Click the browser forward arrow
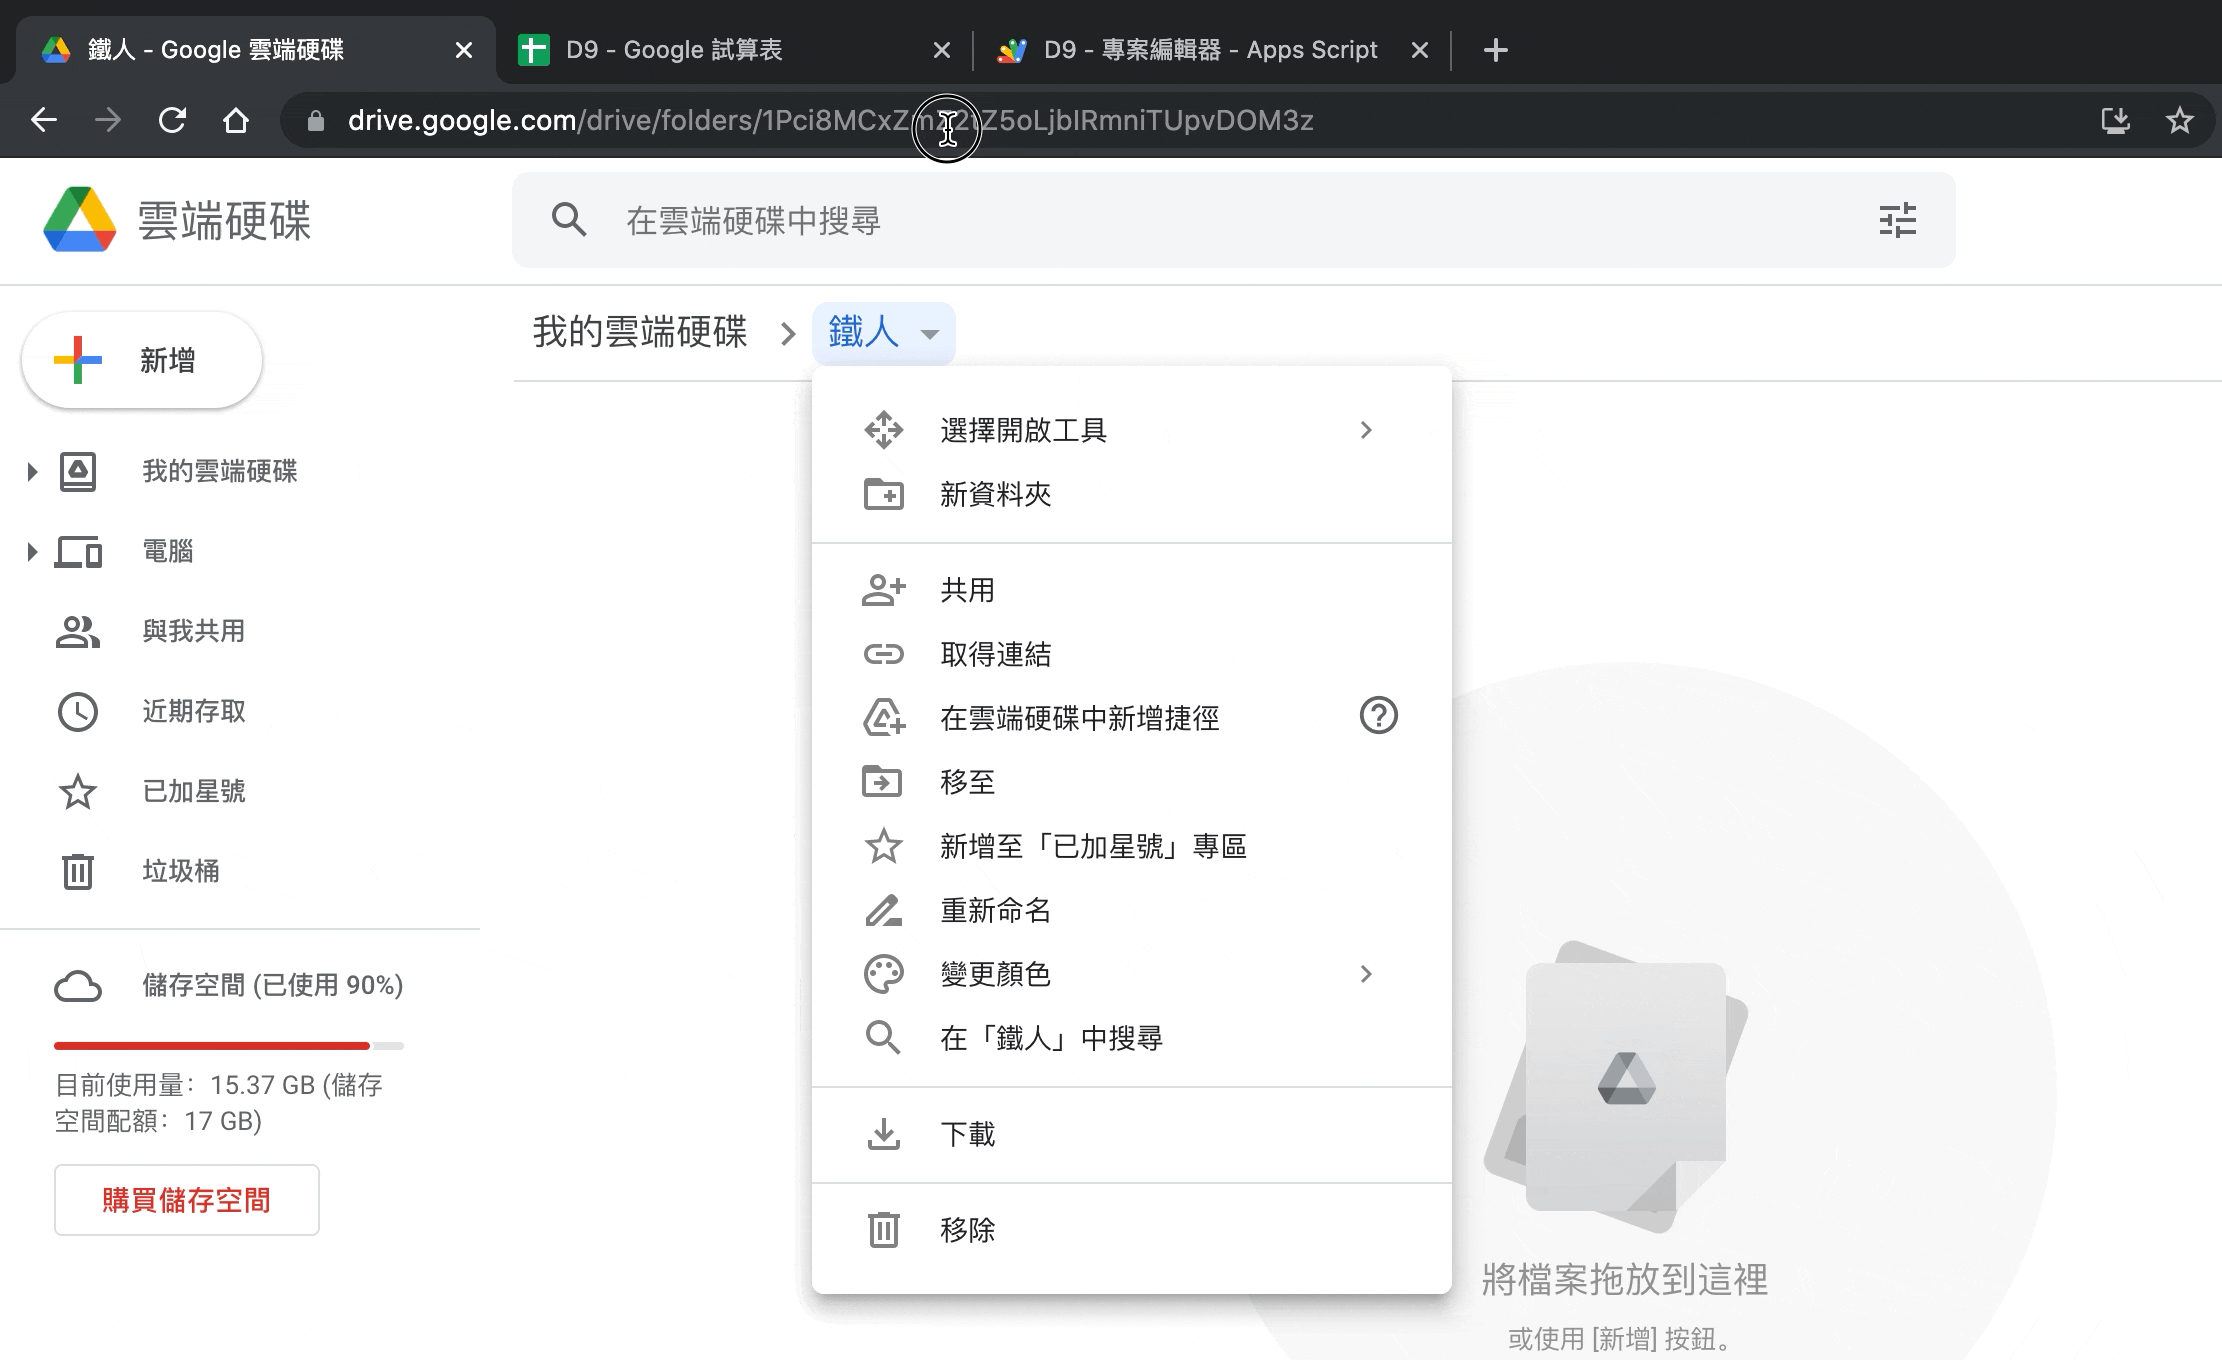The image size is (2222, 1360). point(108,120)
